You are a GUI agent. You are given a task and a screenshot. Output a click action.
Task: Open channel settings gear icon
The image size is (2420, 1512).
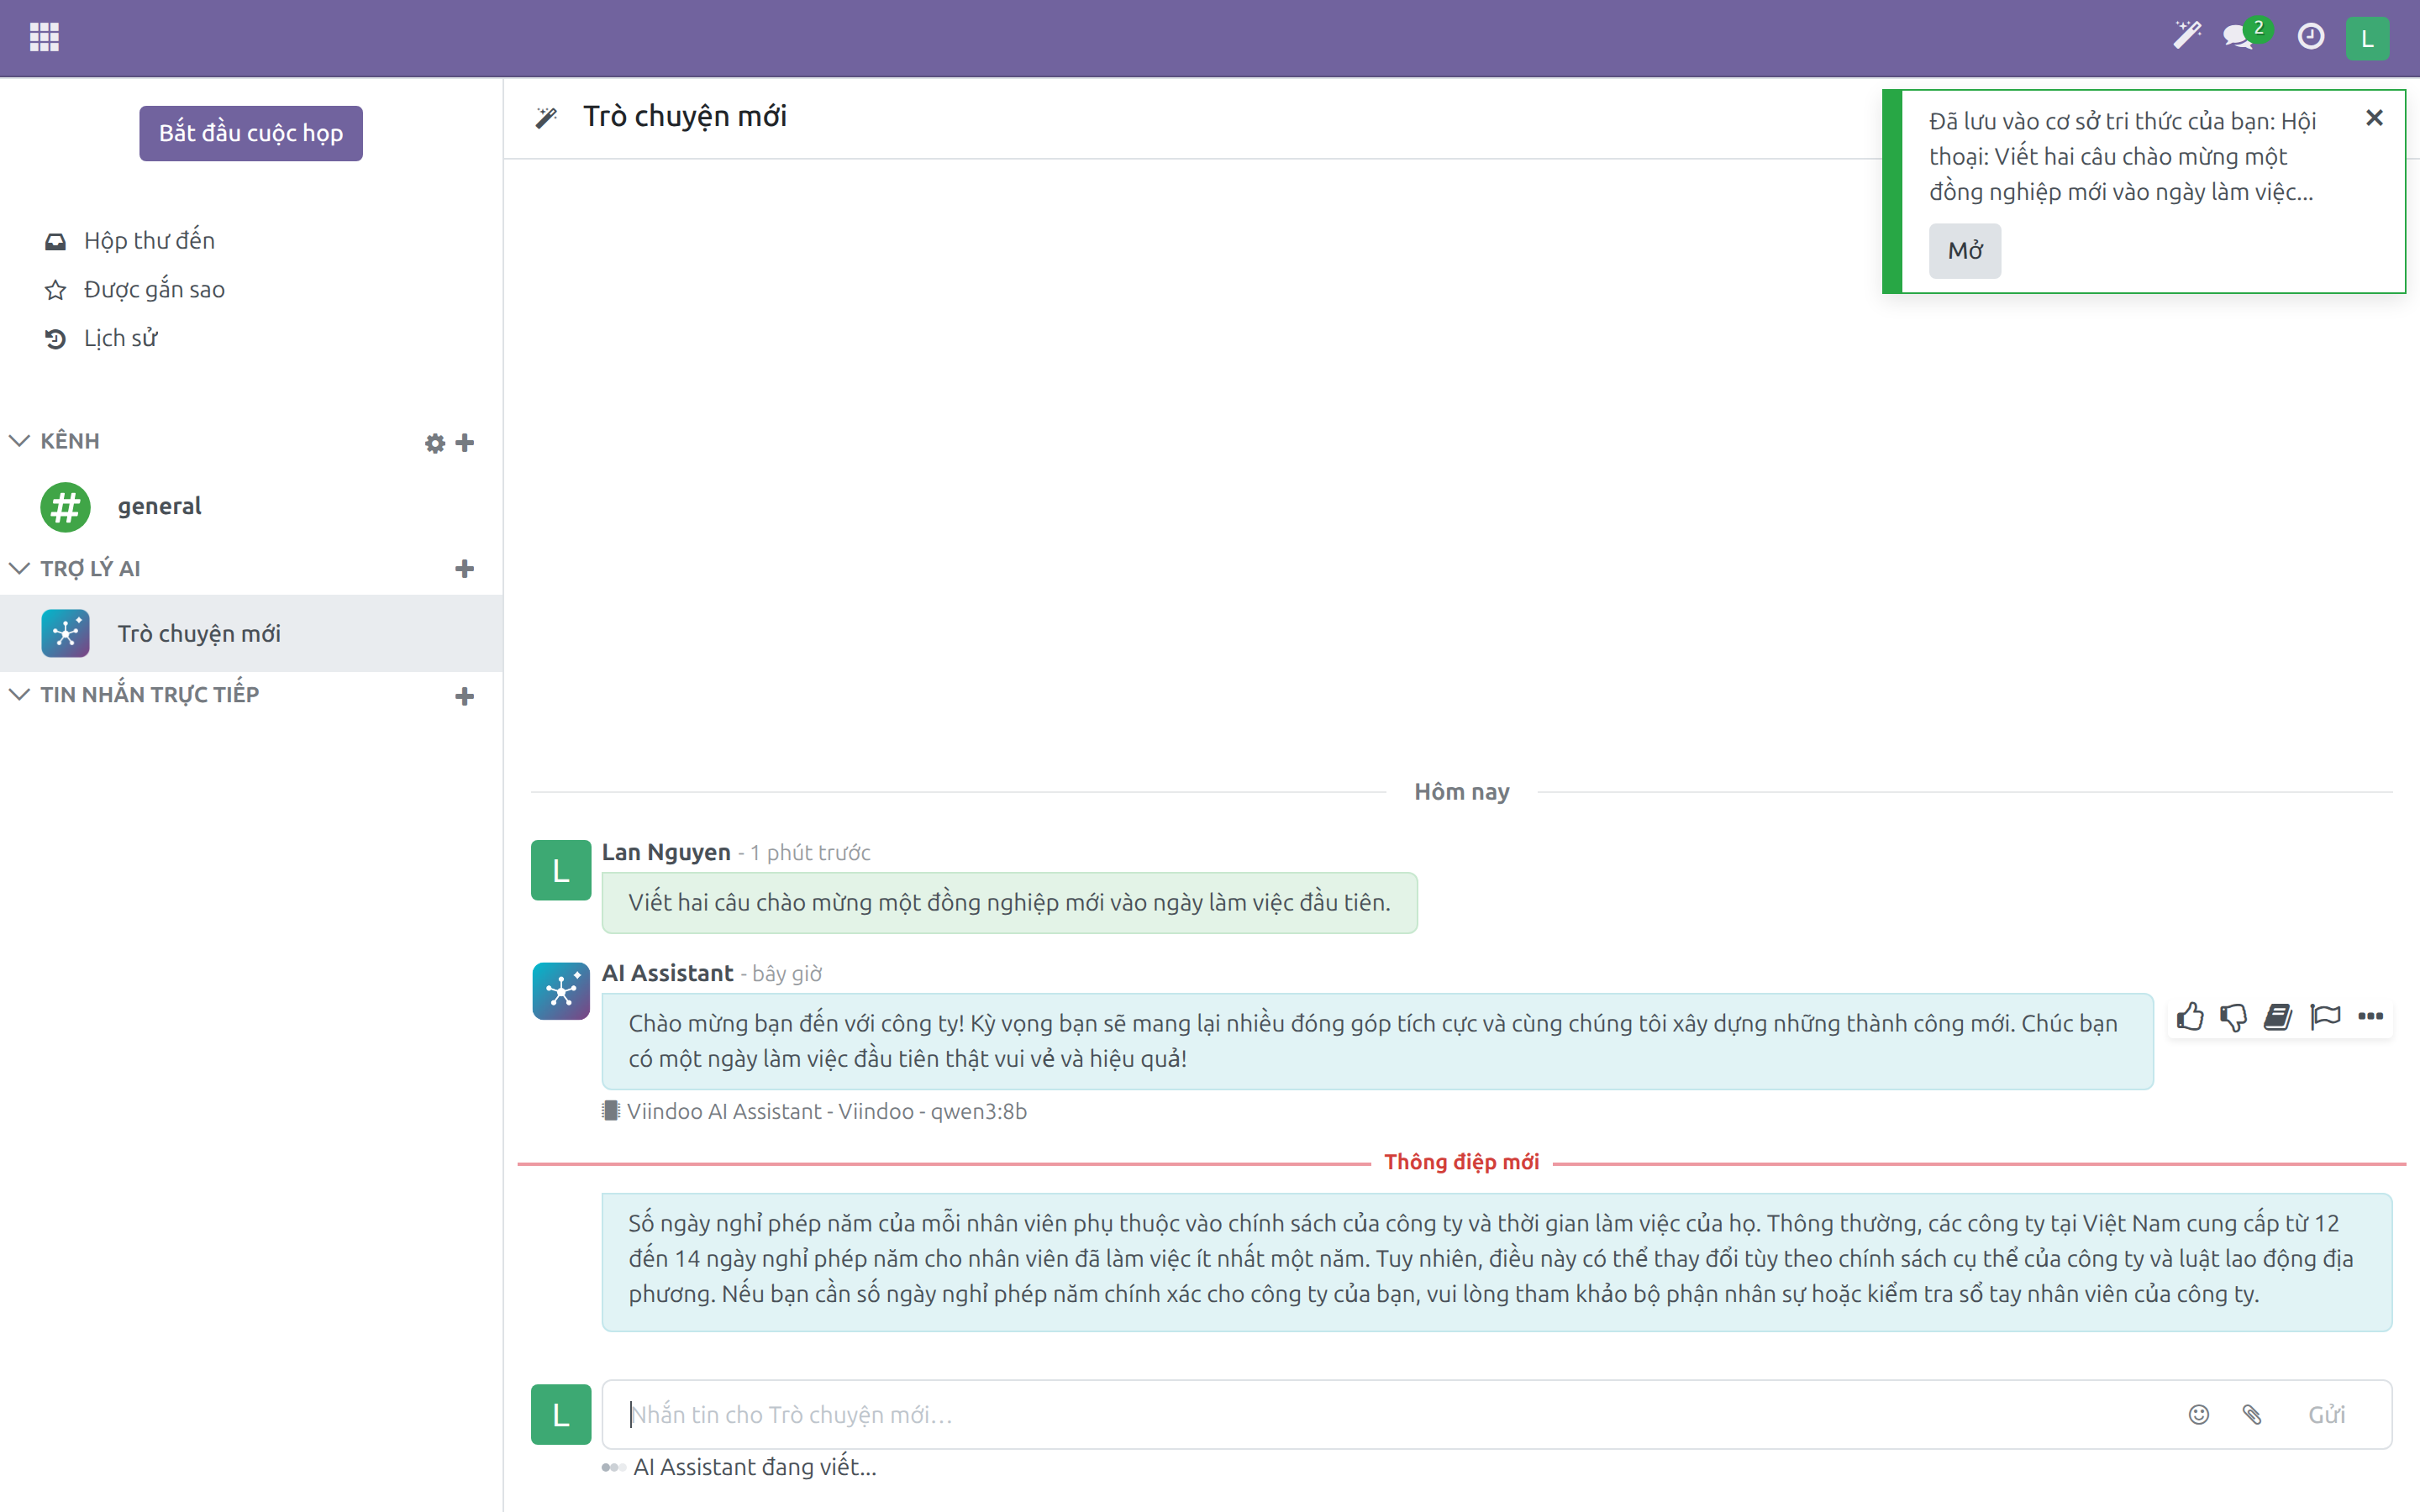tap(434, 443)
